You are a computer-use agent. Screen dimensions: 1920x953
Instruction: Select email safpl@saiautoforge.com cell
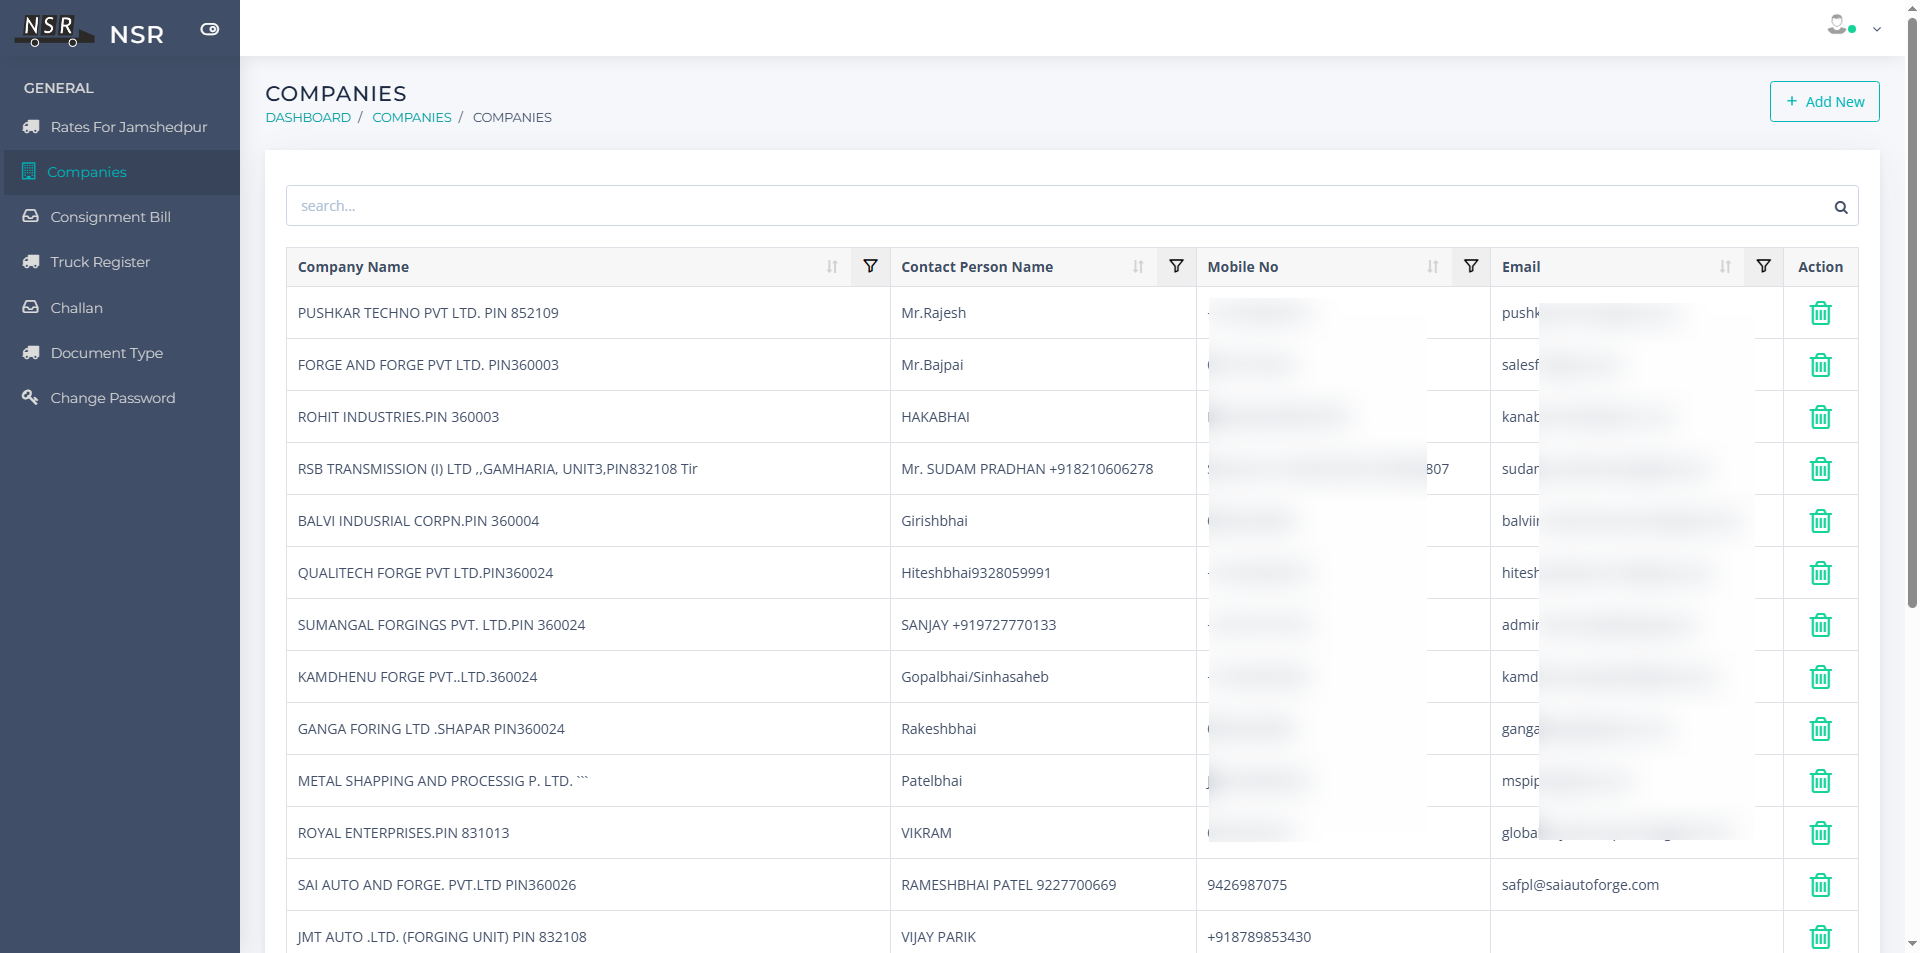tap(1636, 885)
